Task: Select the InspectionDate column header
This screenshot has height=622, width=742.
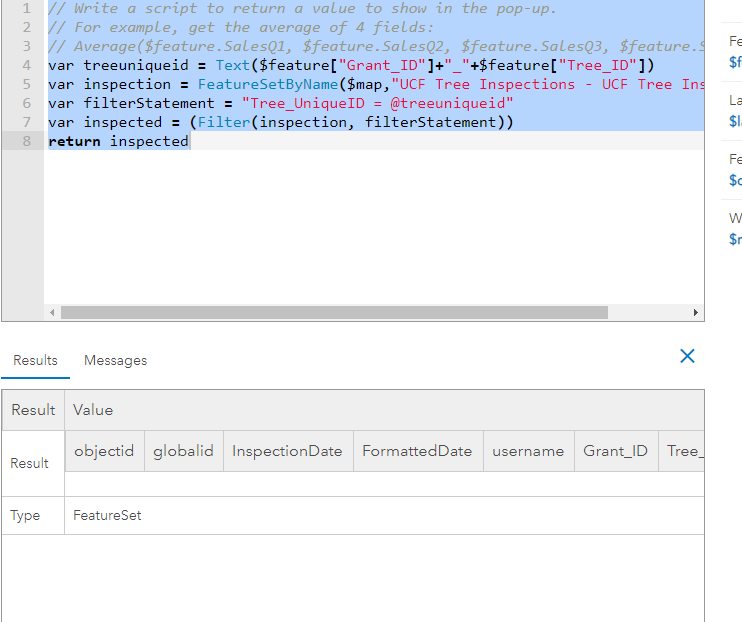Action: tap(287, 451)
